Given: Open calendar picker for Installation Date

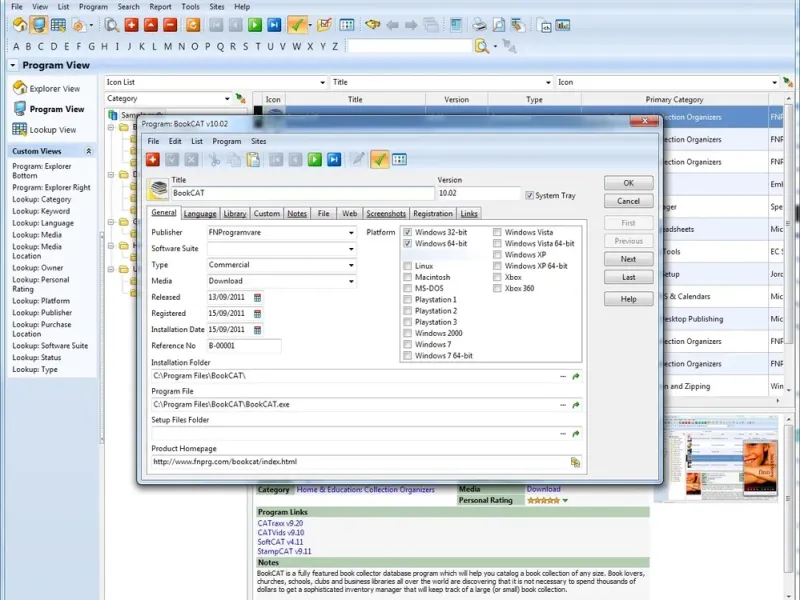Looking at the screenshot, I should 258,330.
